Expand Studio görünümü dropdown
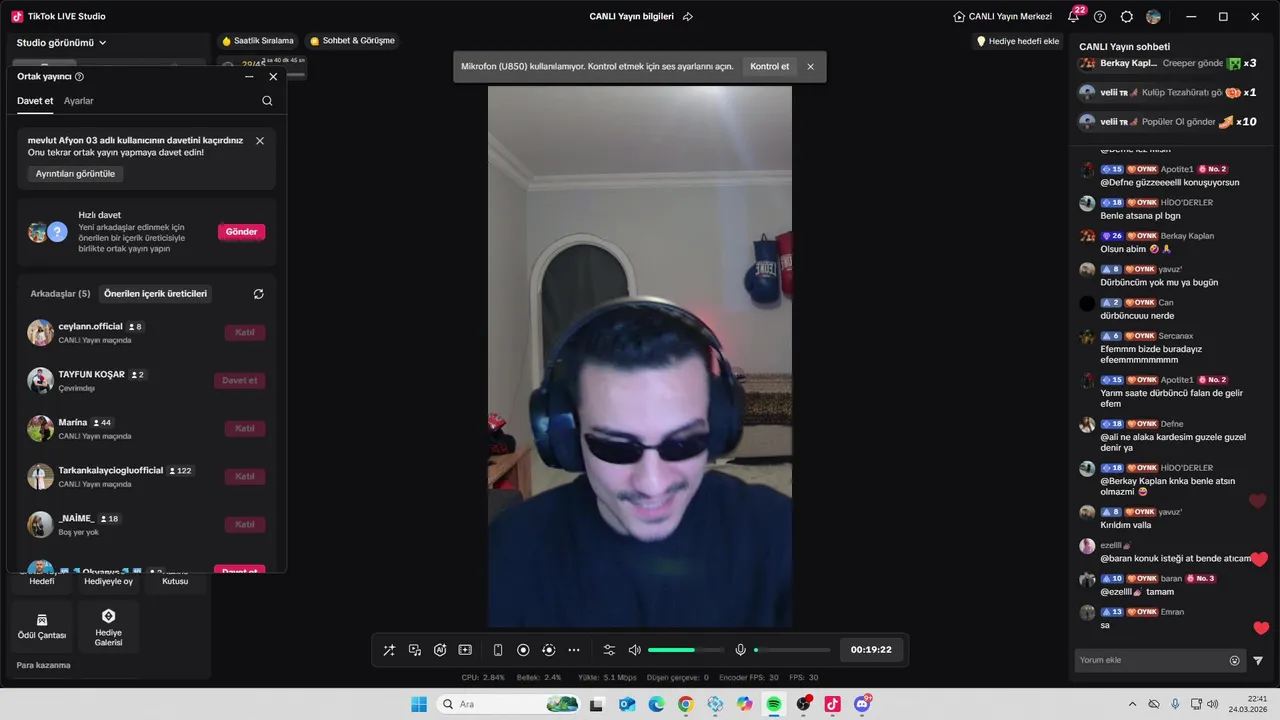 click(62, 43)
